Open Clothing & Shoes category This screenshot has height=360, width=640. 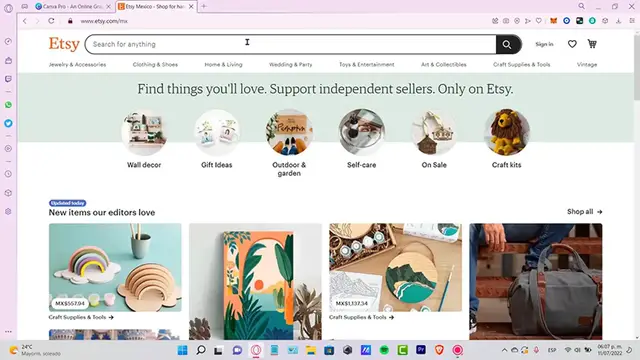[155, 64]
